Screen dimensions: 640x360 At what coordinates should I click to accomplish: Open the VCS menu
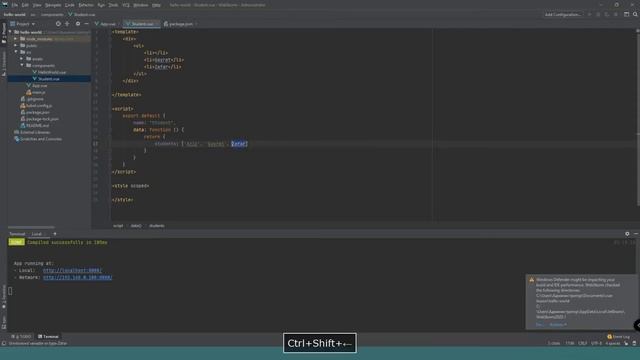126,5
